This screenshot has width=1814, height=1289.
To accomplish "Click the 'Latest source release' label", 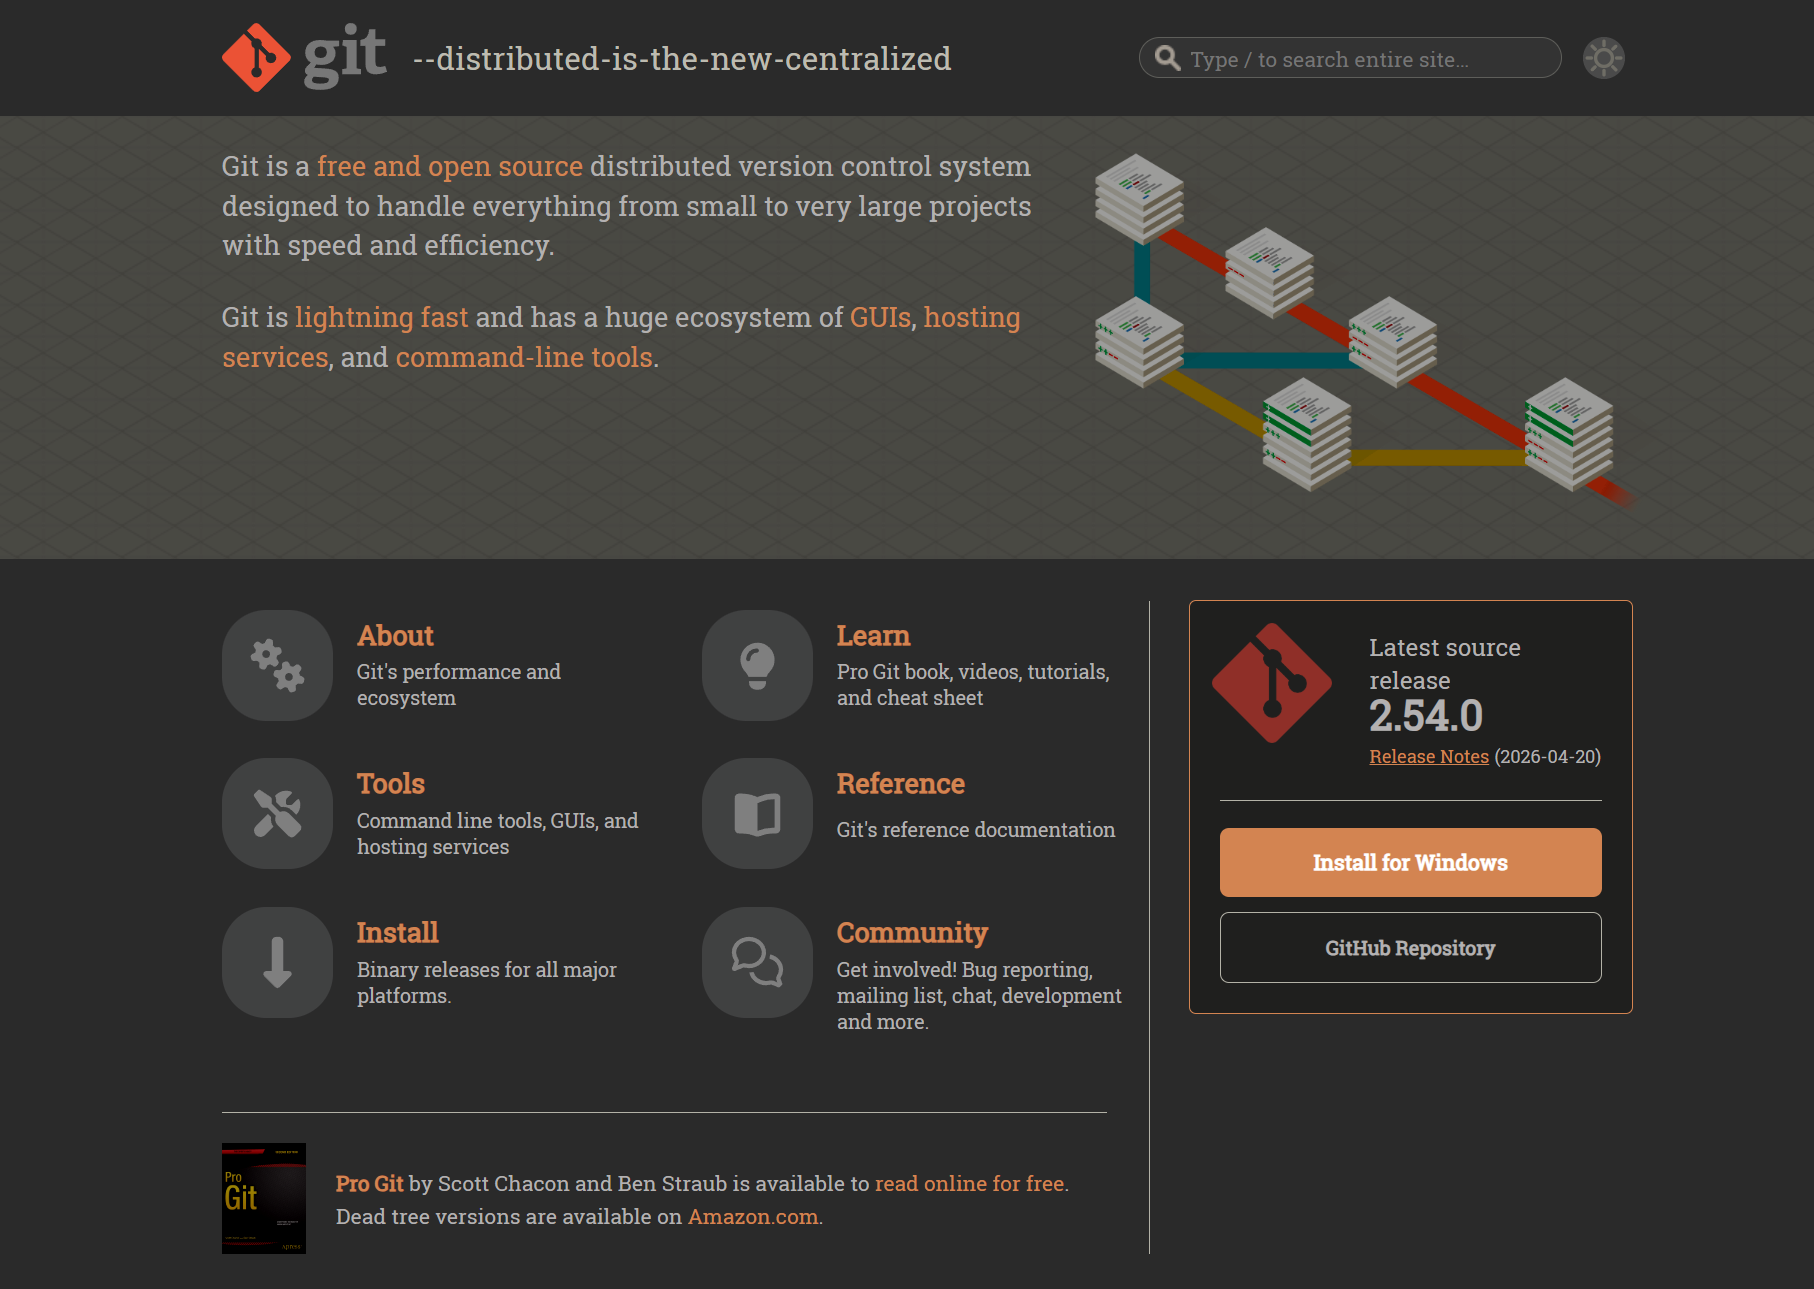I will pos(1445,664).
